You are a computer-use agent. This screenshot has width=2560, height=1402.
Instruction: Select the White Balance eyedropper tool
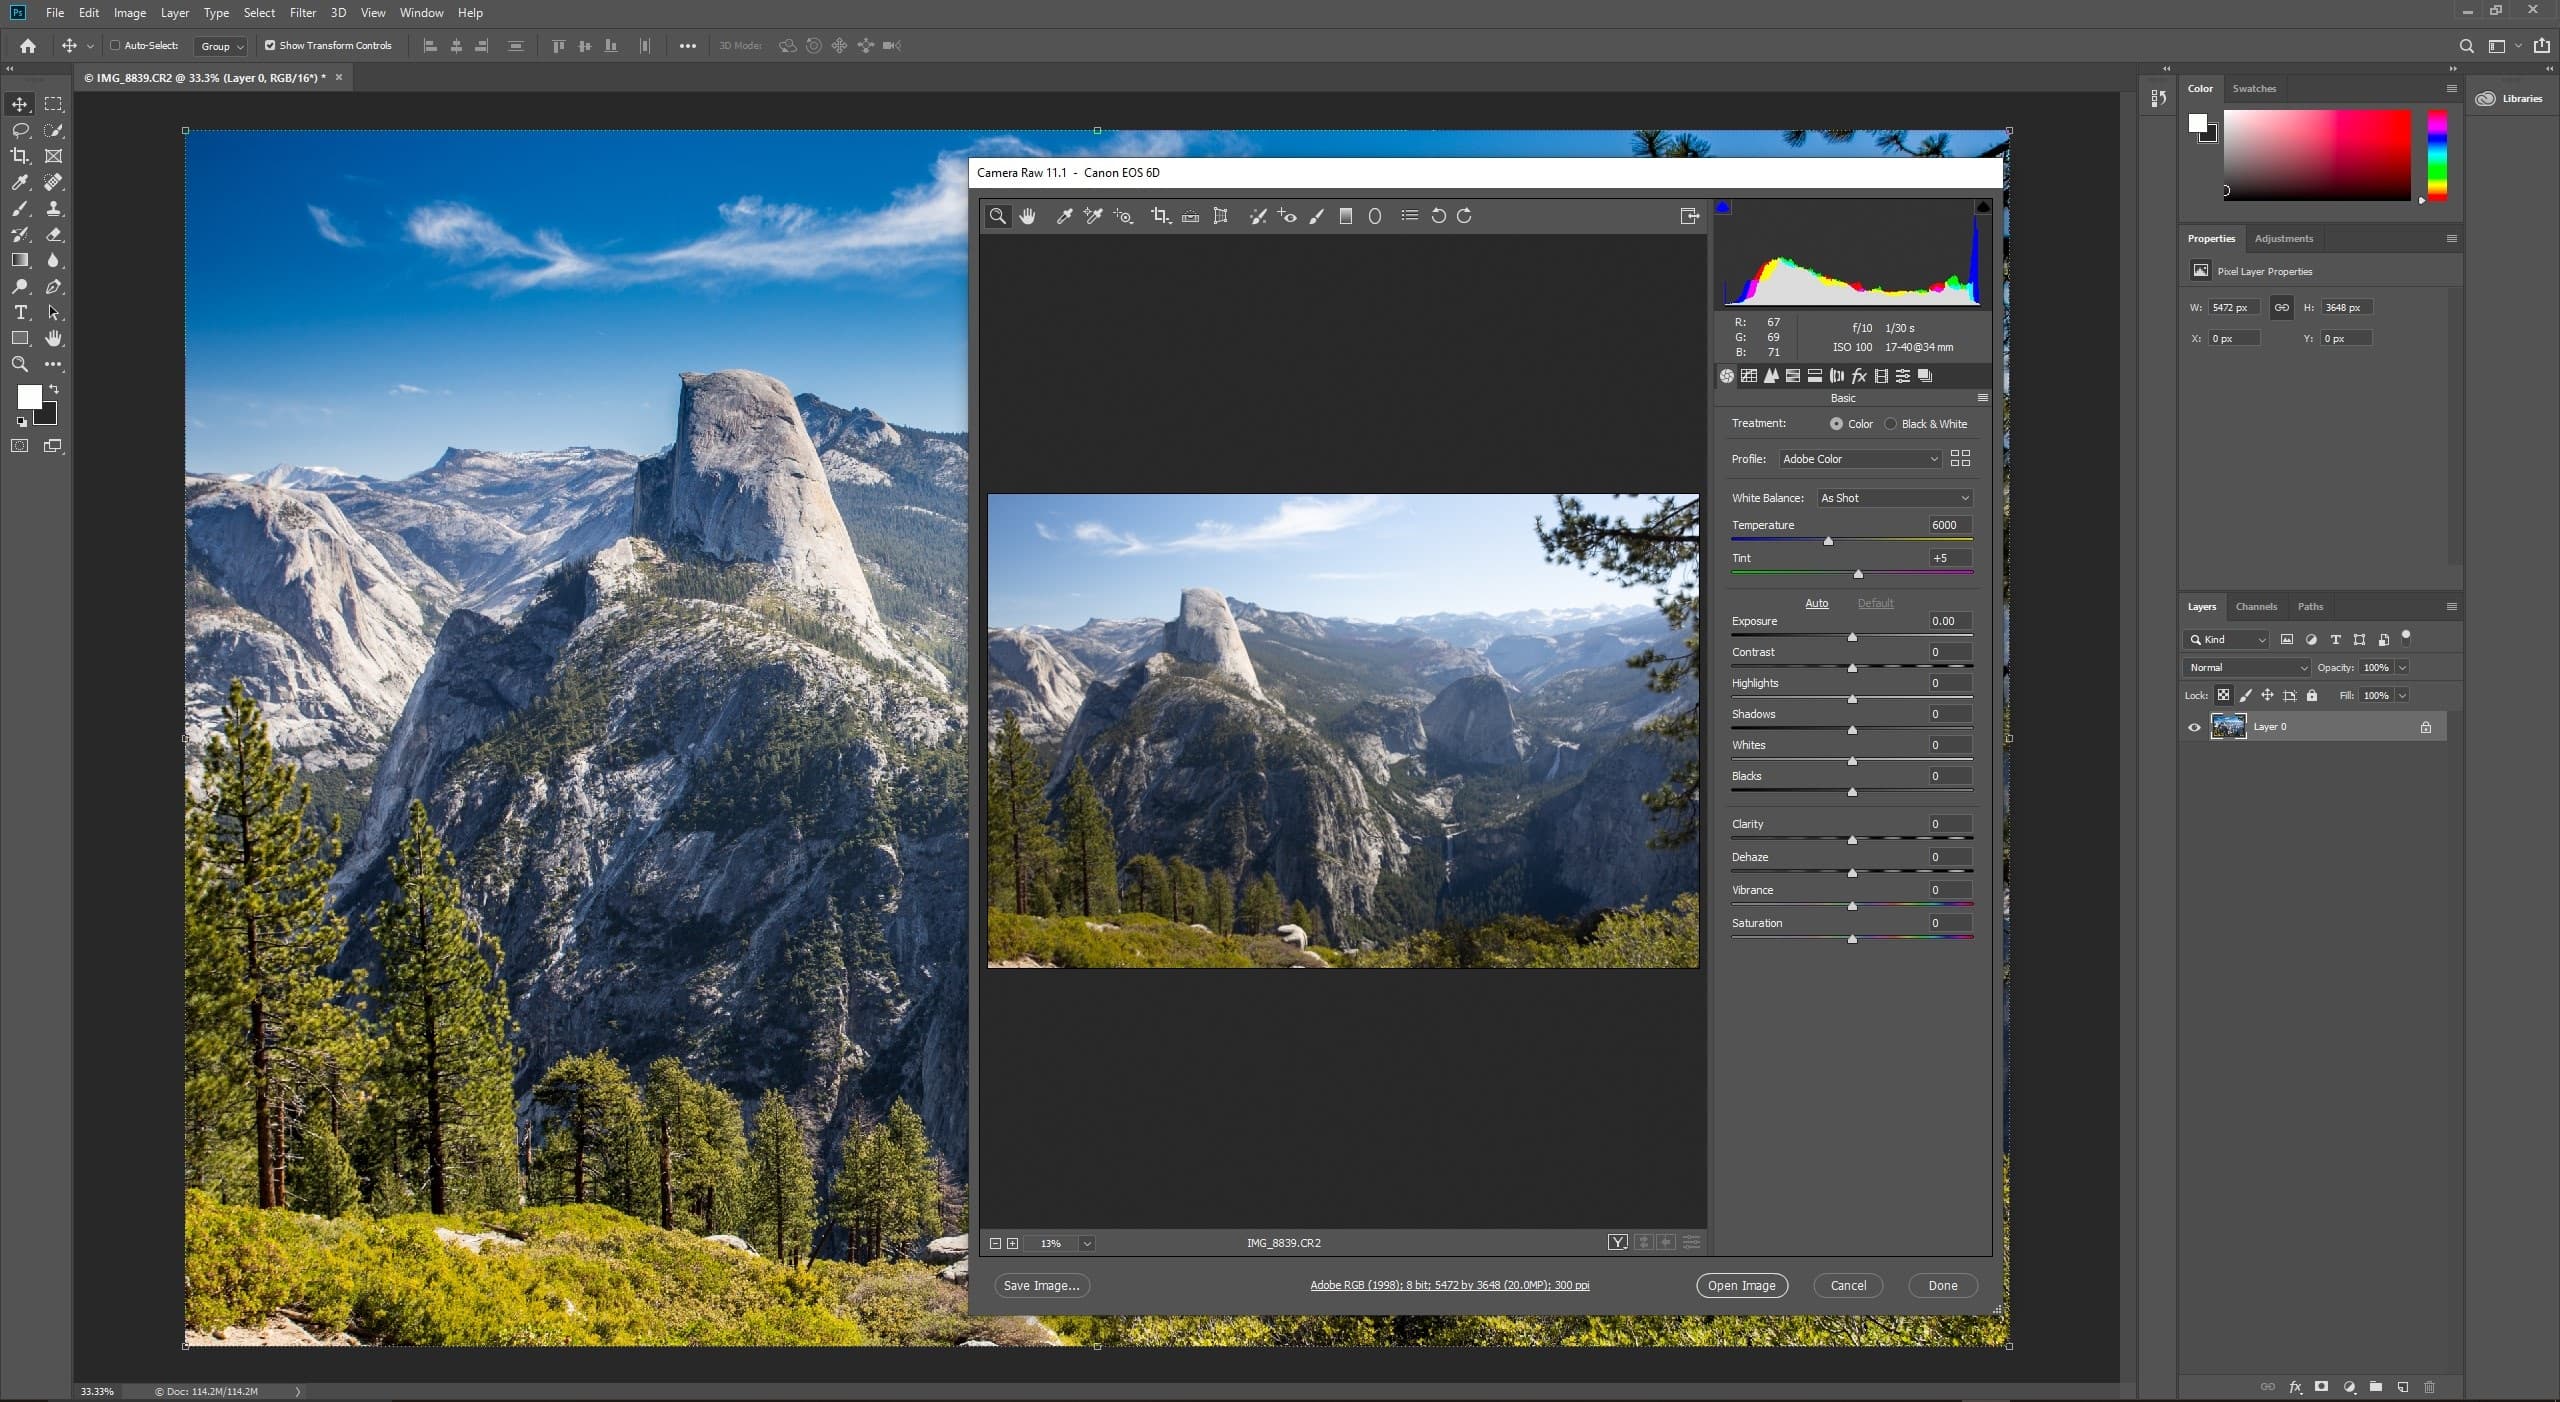pos(1064,216)
